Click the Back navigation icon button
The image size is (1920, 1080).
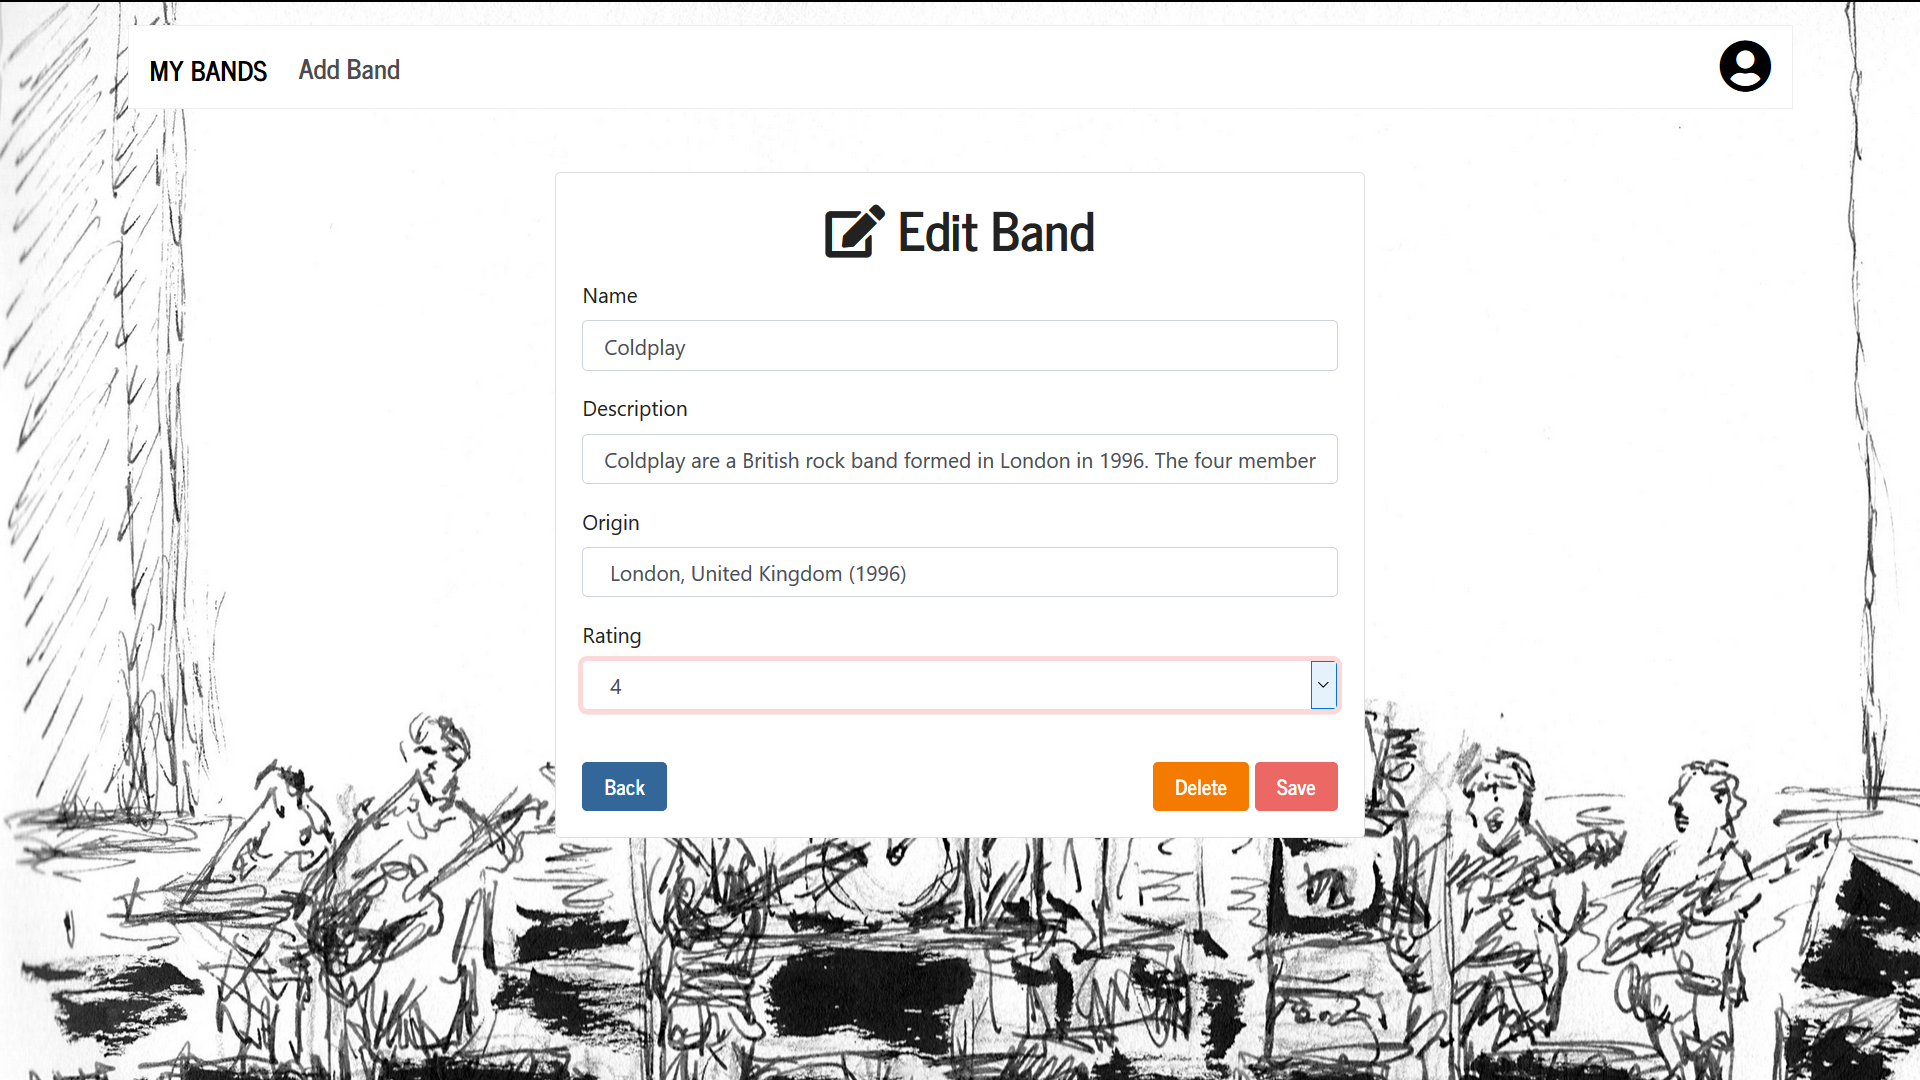[624, 786]
